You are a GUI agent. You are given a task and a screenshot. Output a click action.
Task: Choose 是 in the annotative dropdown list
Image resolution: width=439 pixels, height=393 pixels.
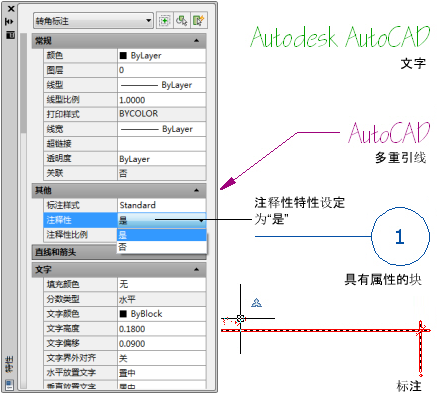[161, 235]
